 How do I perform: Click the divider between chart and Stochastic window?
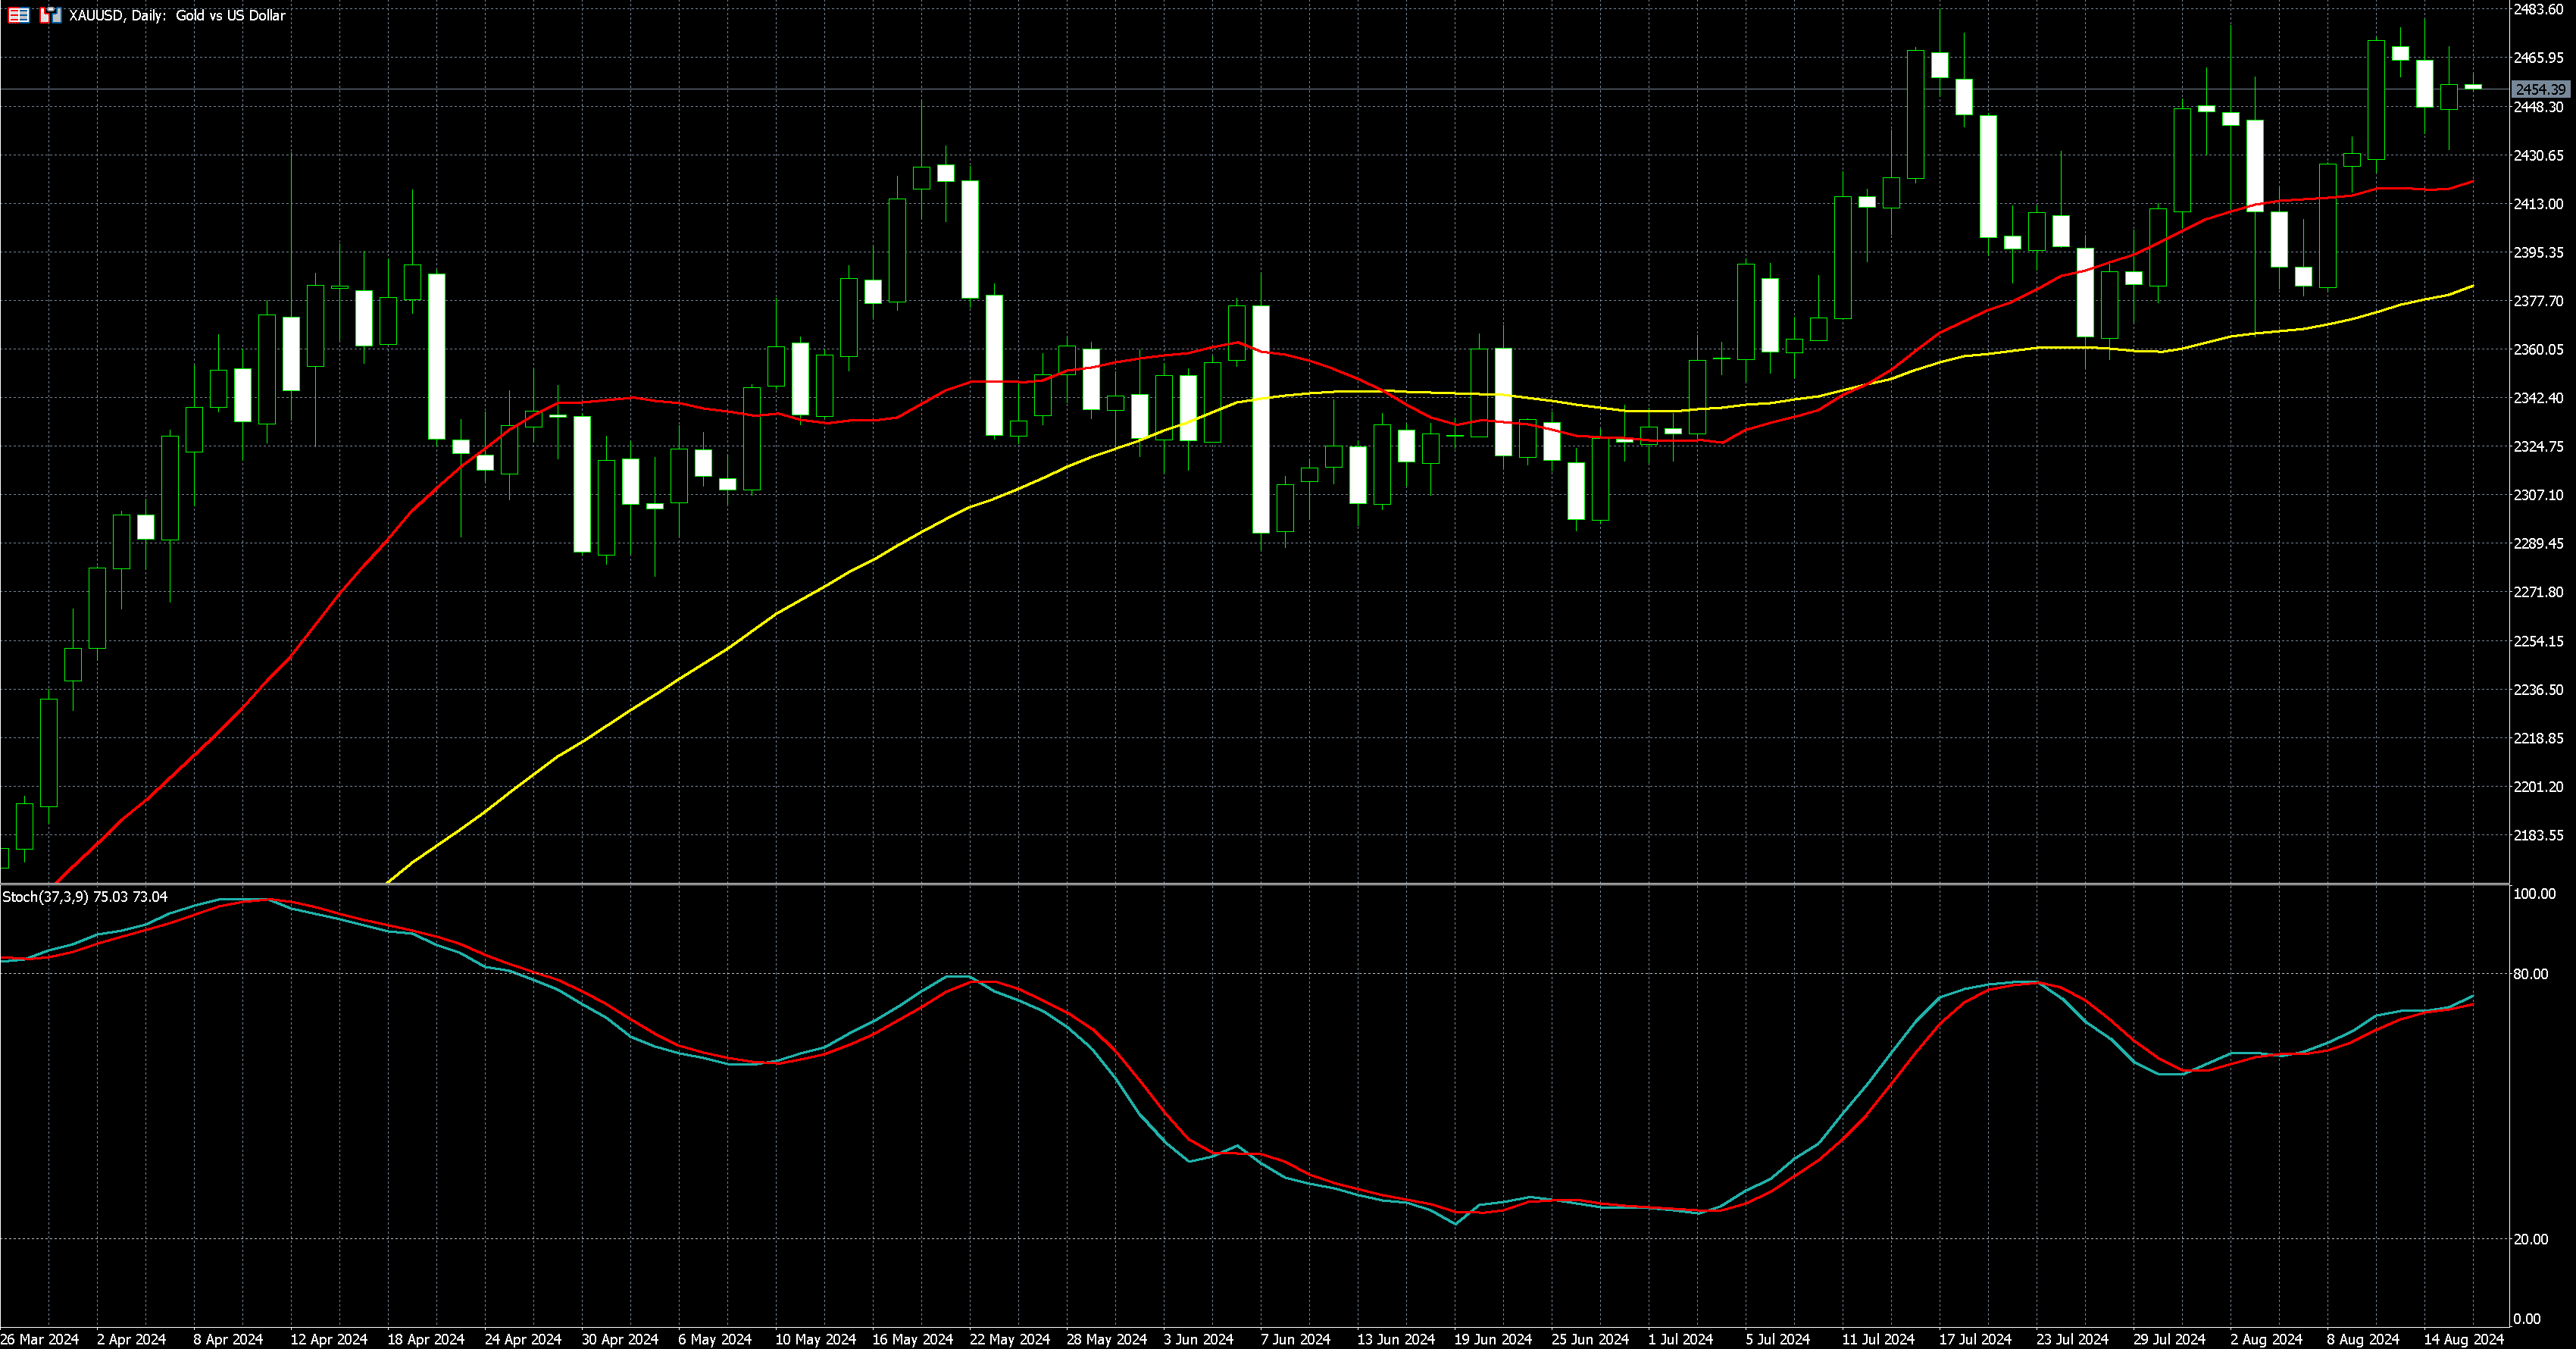point(1250,884)
